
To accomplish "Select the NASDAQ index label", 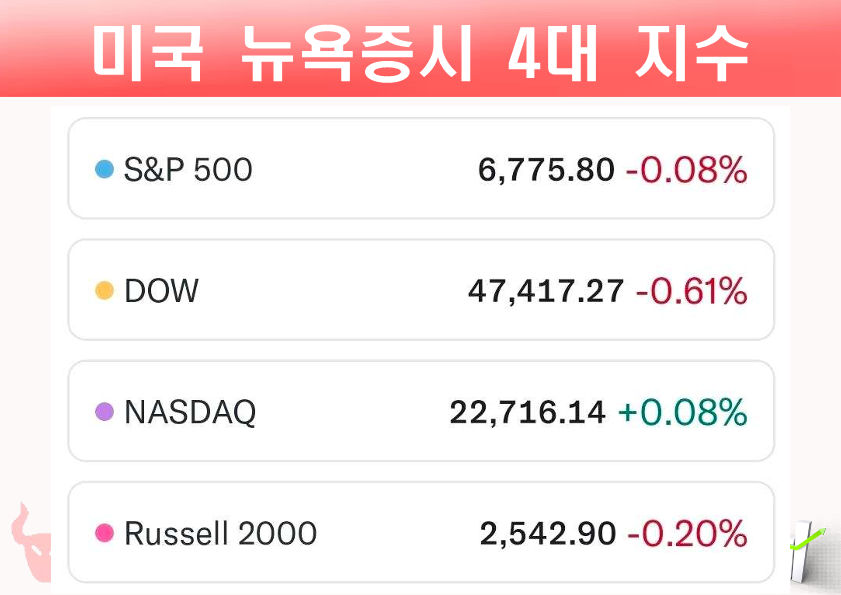I will [x=190, y=412].
